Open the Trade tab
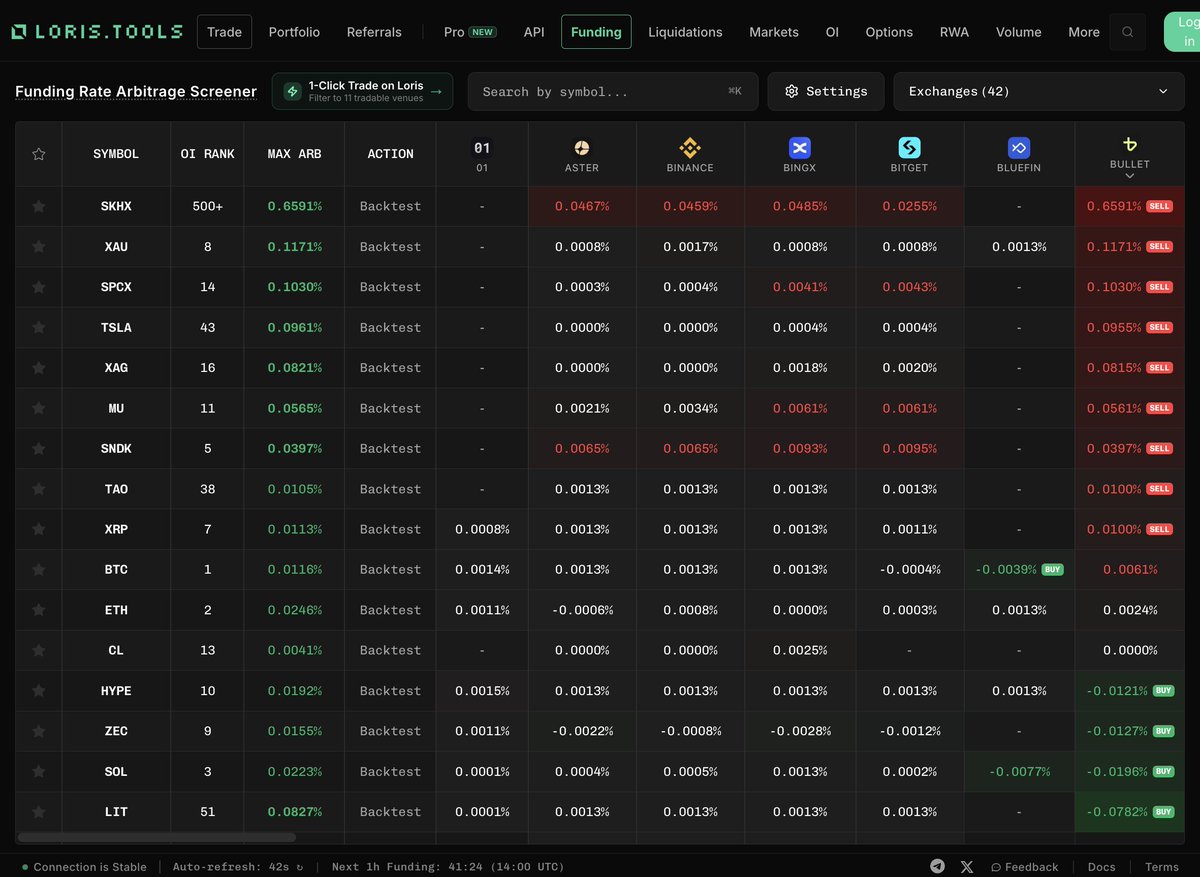This screenshot has width=1200, height=877. click(x=224, y=32)
